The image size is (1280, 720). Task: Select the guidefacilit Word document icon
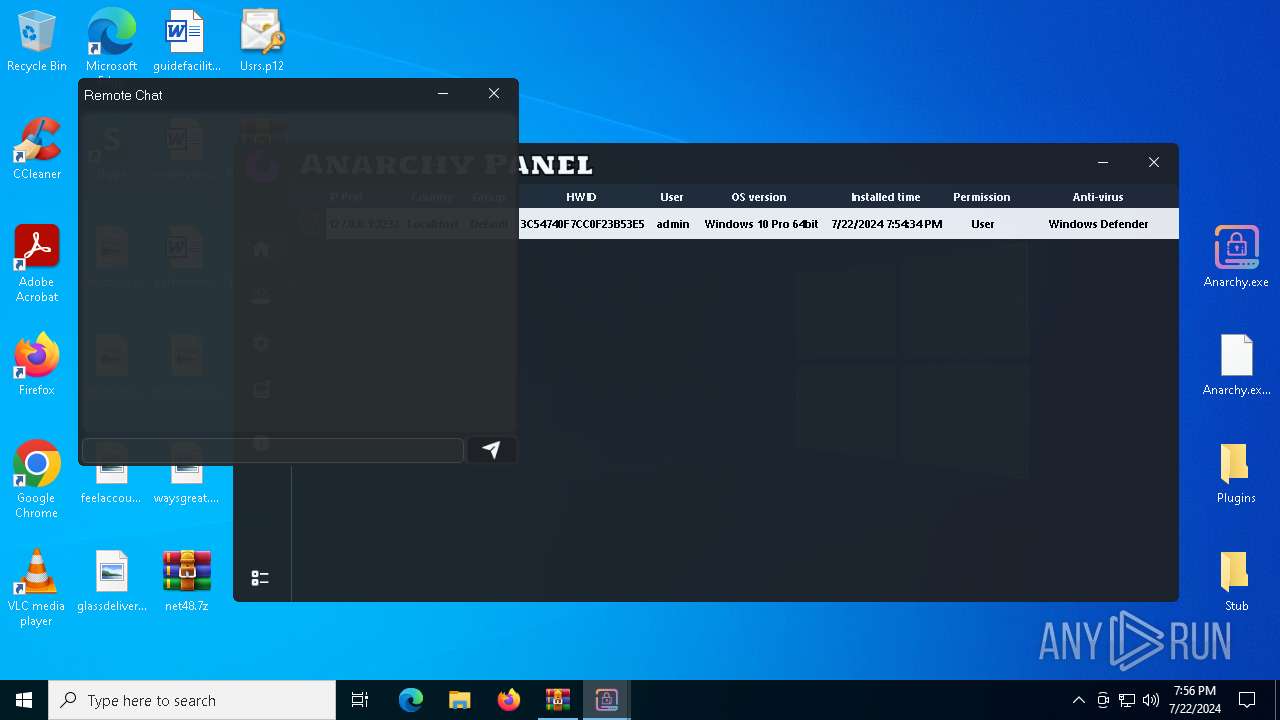pos(186,41)
